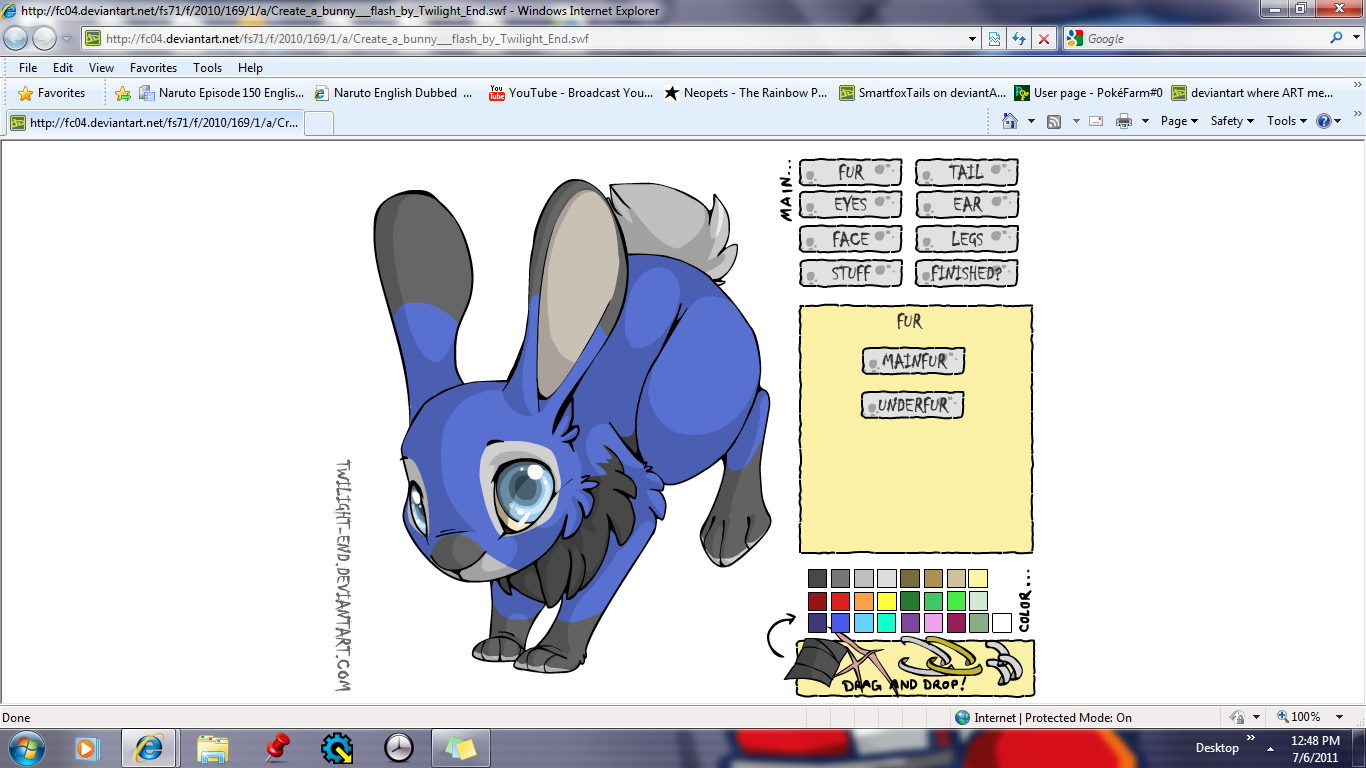Expand the address bar history dropdown
Image resolution: width=1366 pixels, height=768 pixels.
click(973, 38)
